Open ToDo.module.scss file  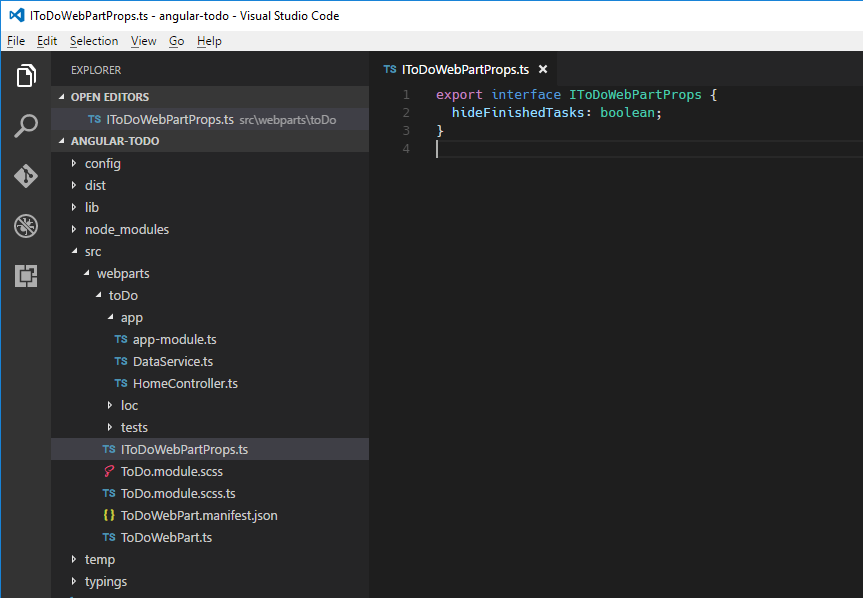[x=172, y=471]
